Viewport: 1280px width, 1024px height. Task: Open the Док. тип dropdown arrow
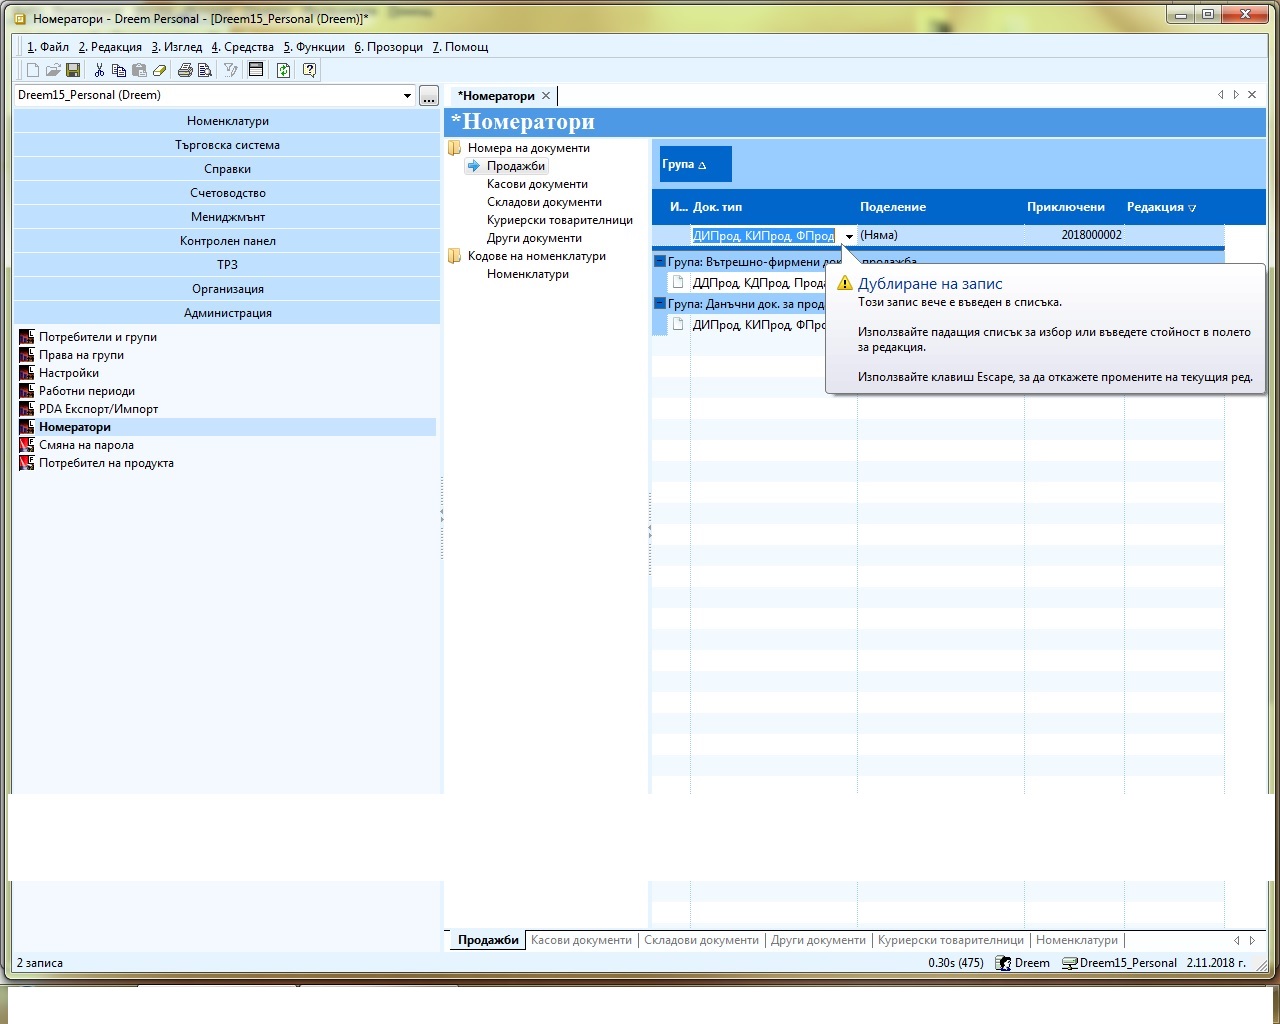point(849,236)
